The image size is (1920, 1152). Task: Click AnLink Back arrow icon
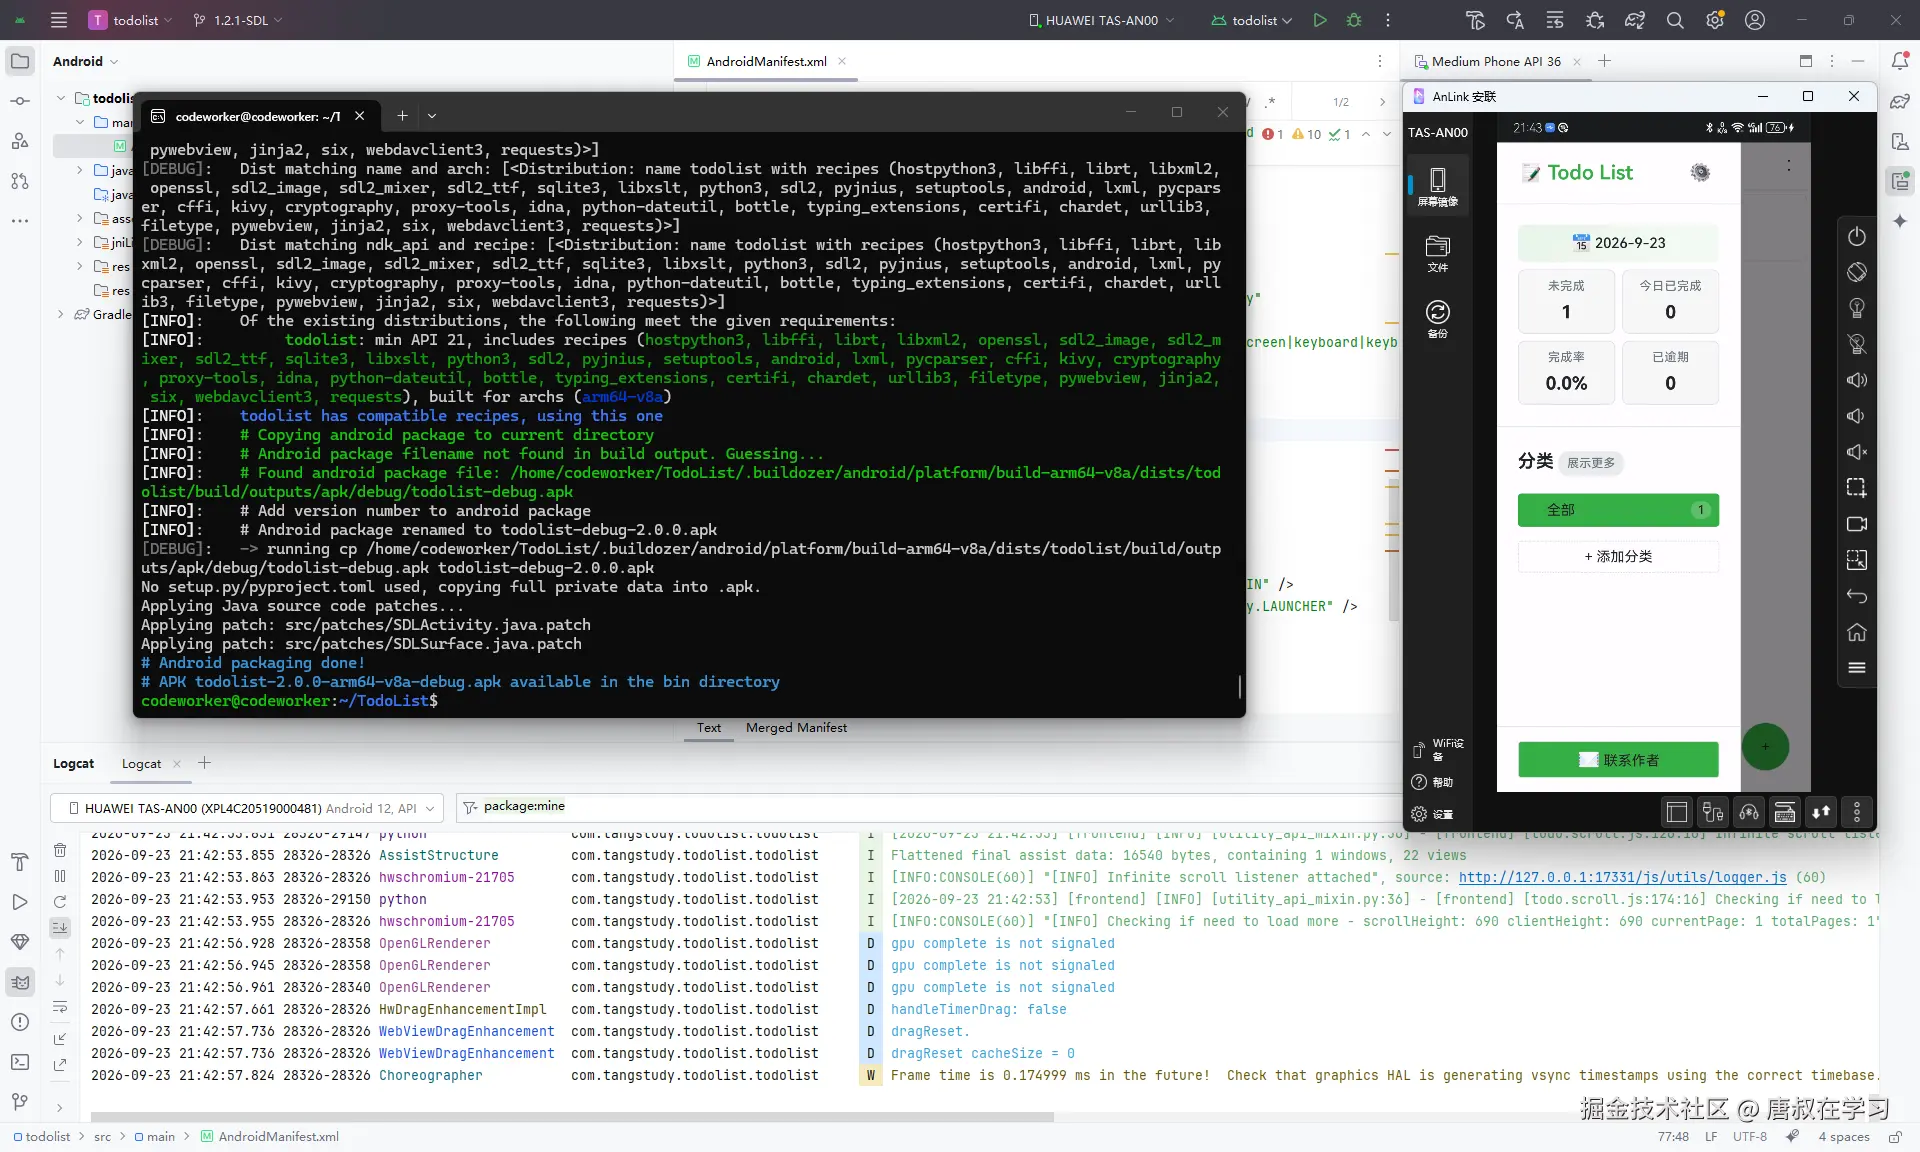[x=1857, y=596]
